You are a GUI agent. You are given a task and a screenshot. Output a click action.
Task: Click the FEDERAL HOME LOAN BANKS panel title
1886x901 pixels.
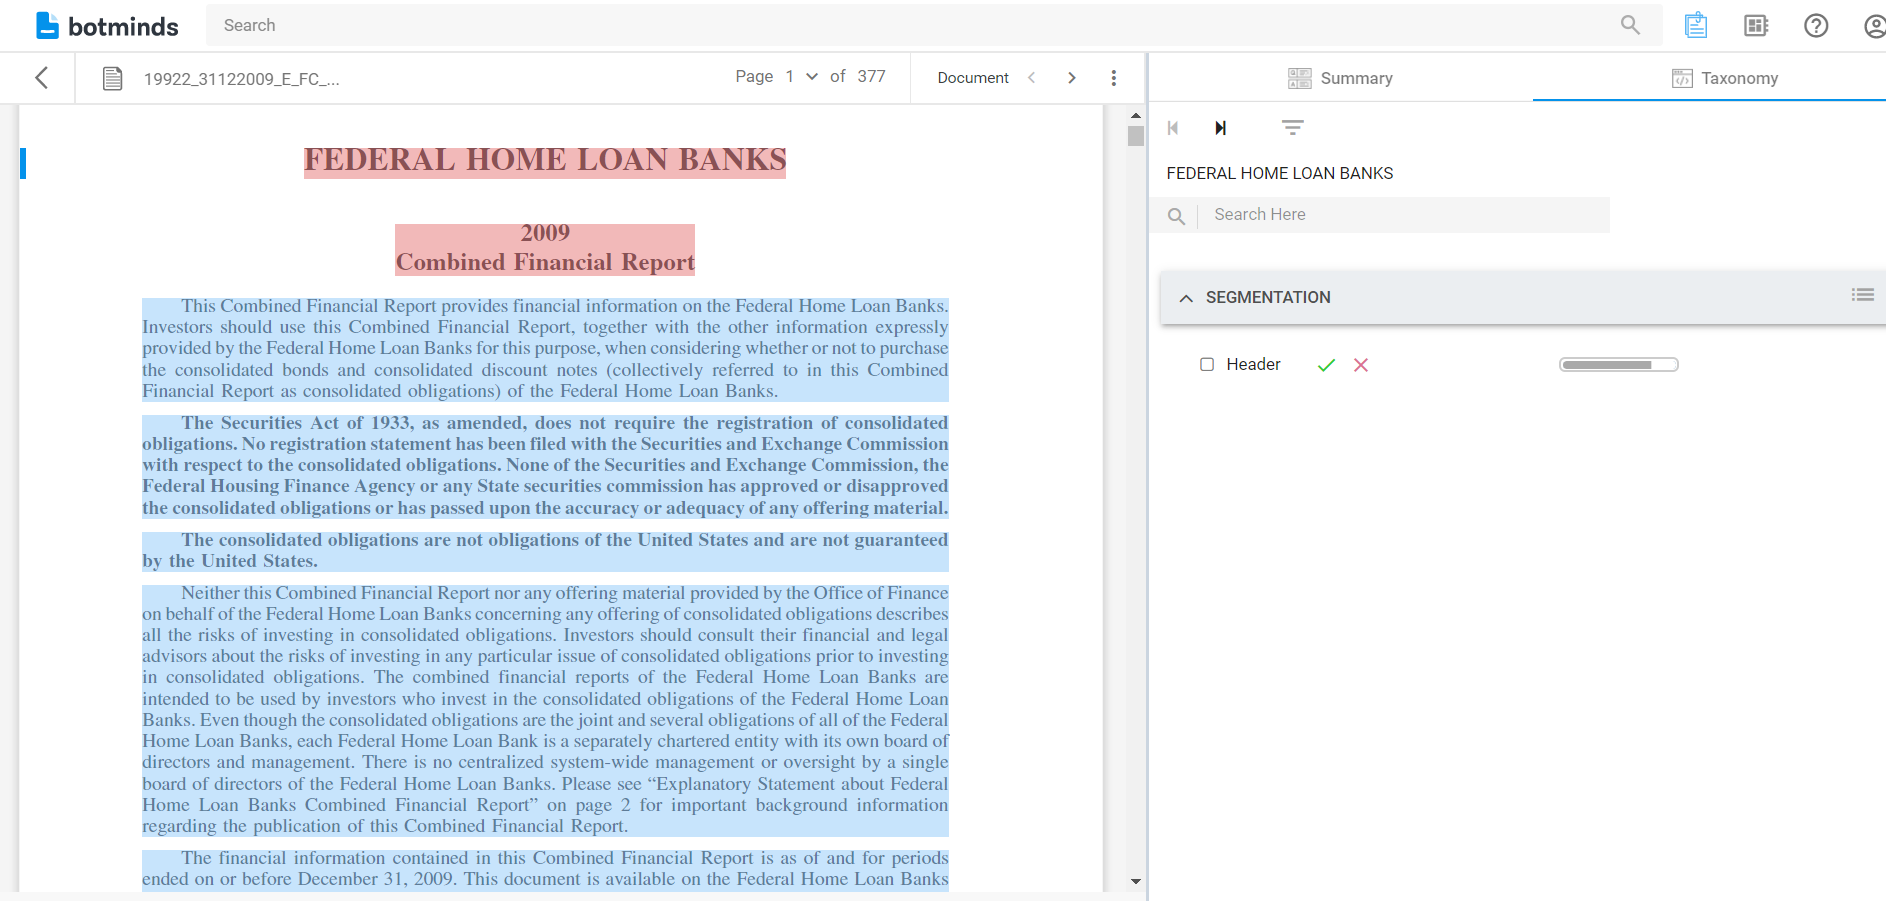coord(1279,174)
